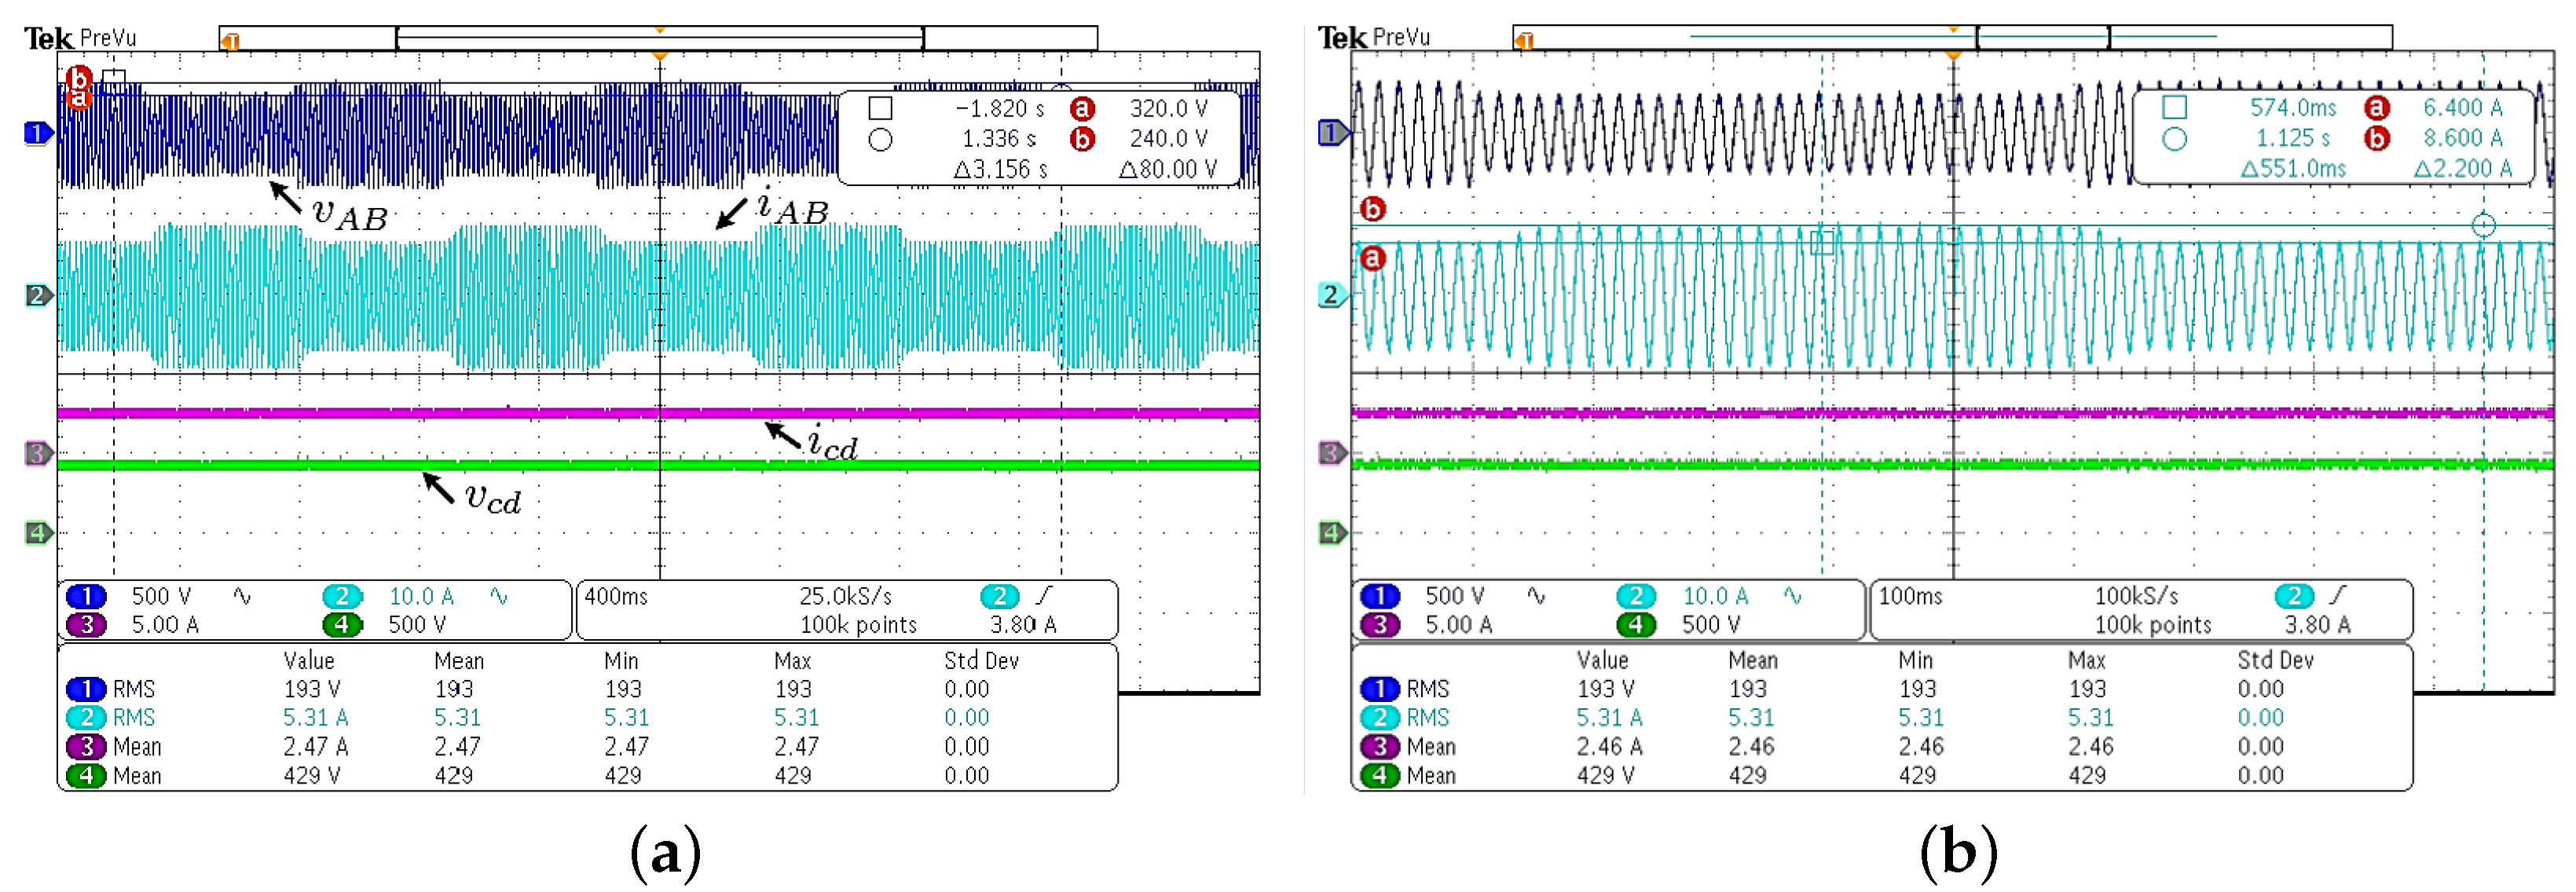Click the i_cd label in left scope
Screen dimensions: 2576x892
click(833, 442)
